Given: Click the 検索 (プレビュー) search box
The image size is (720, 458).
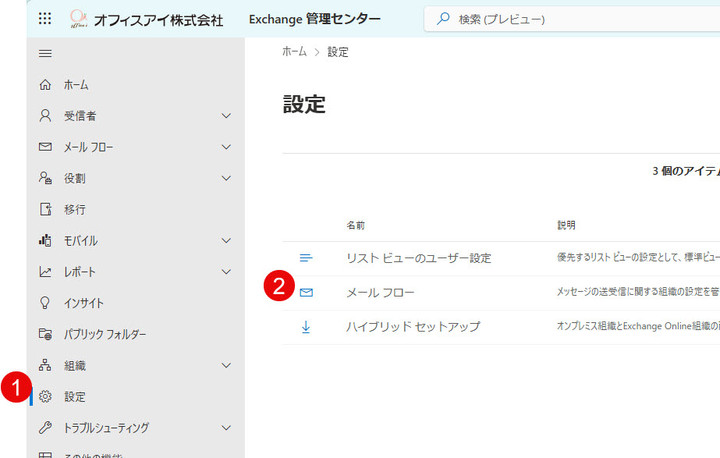Looking at the screenshot, I should coord(572,19).
